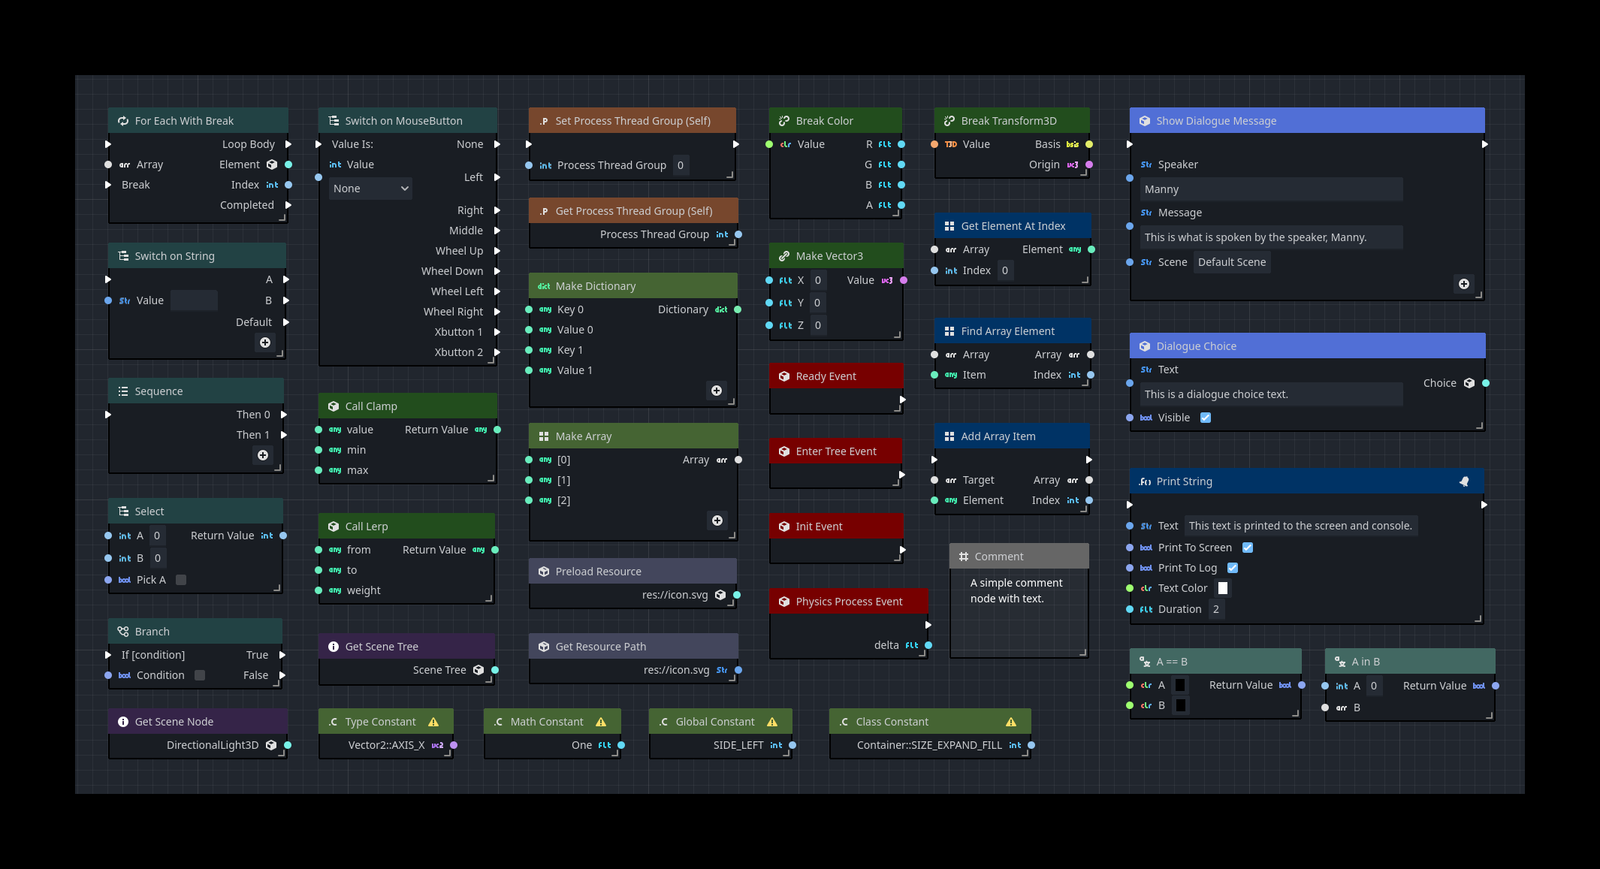Click the icon at right of Print String header
This screenshot has height=869, width=1600.
click(1464, 482)
